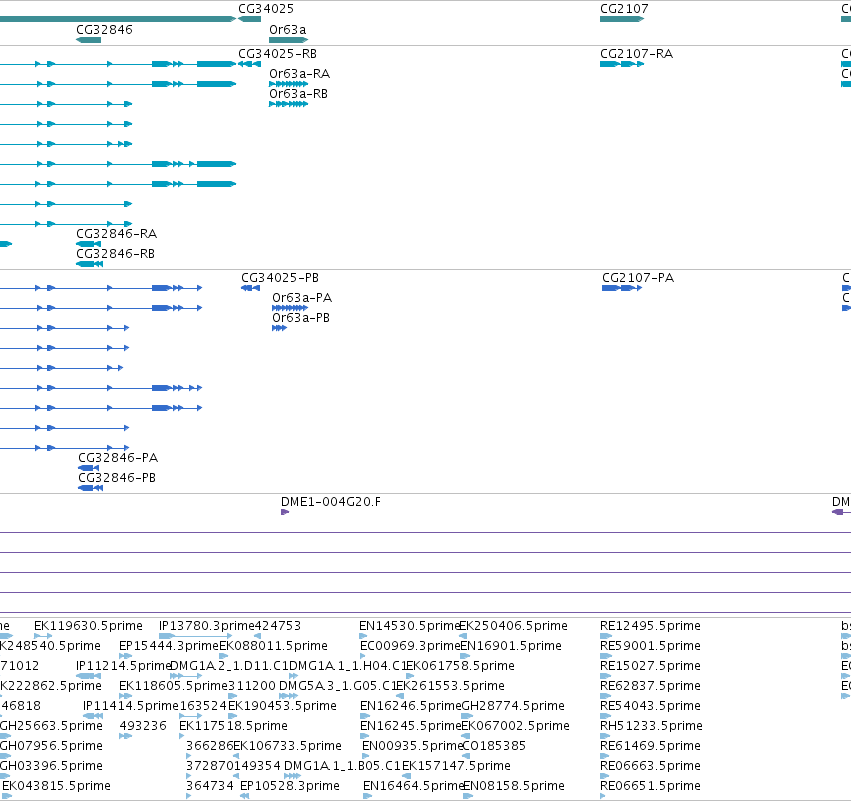This screenshot has width=851, height=801.
Task: Select the CG32846-RB transcript label
Action: point(115,254)
